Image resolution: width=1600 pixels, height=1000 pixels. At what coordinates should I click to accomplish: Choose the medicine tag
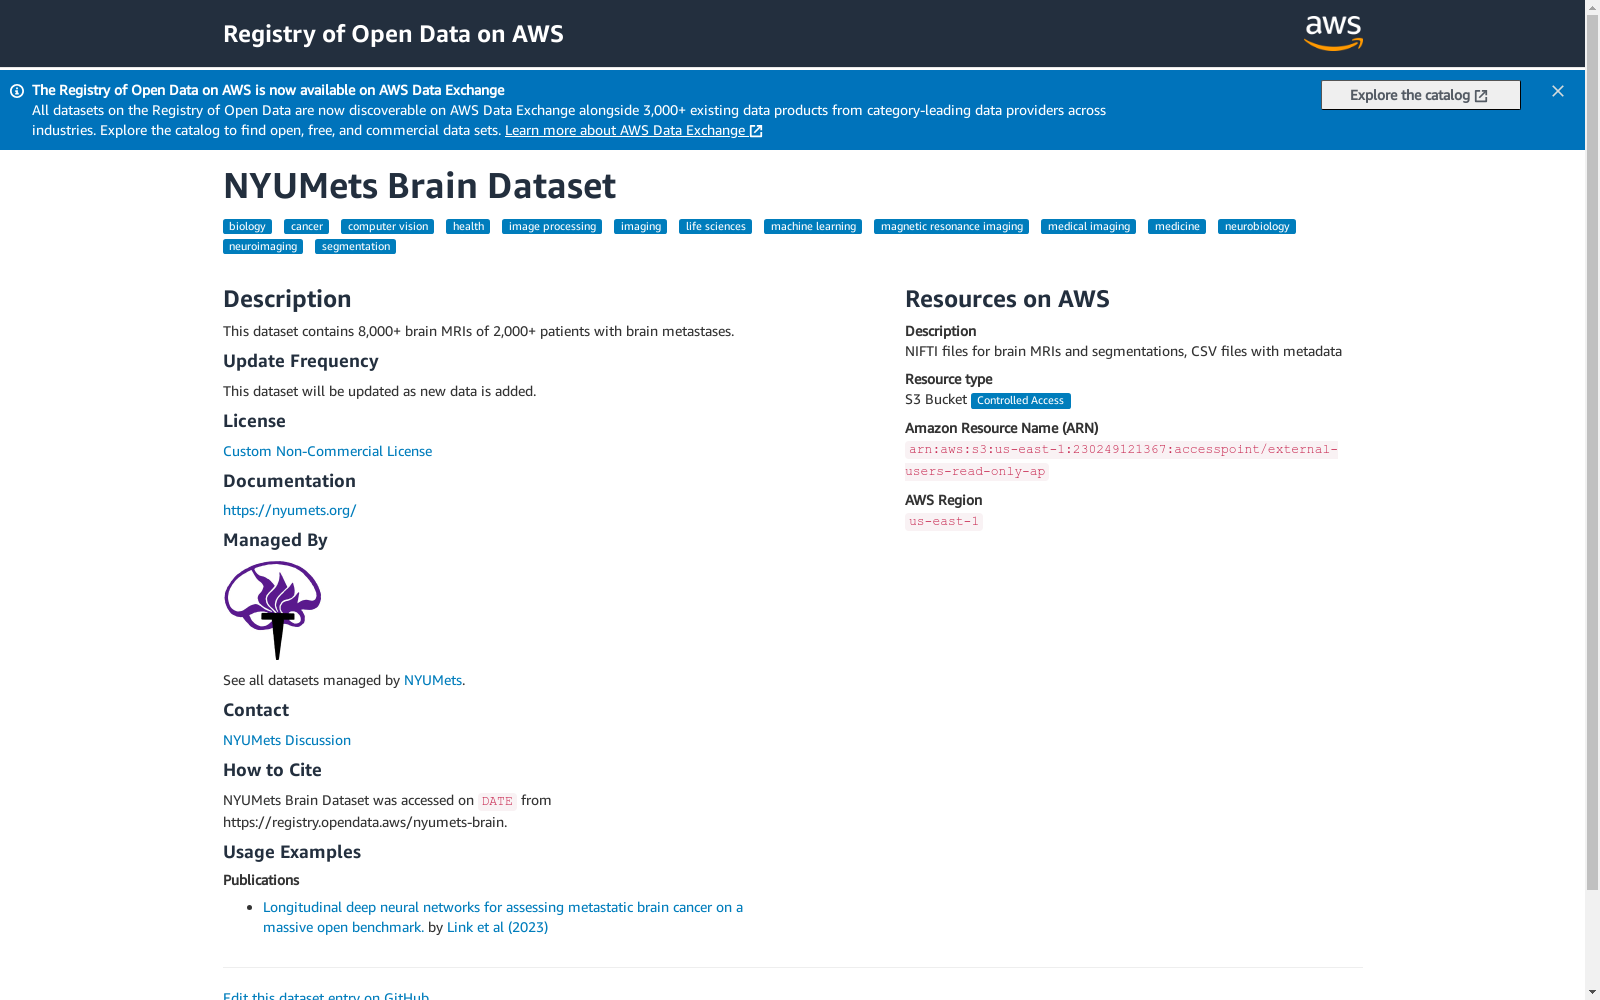(1177, 227)
